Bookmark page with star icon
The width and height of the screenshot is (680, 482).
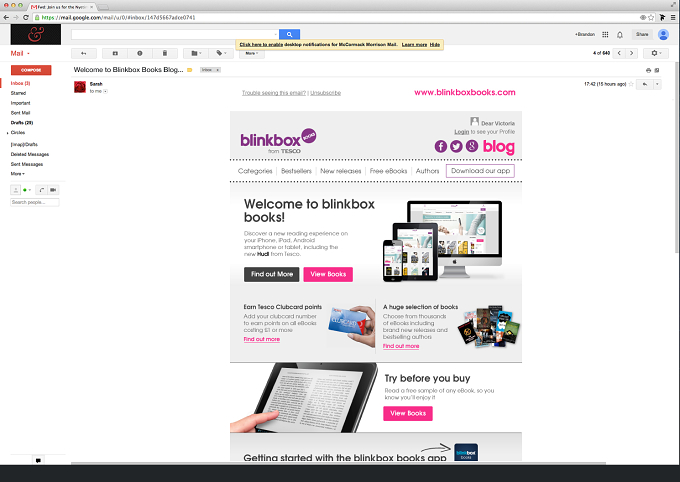coord(651,17)
